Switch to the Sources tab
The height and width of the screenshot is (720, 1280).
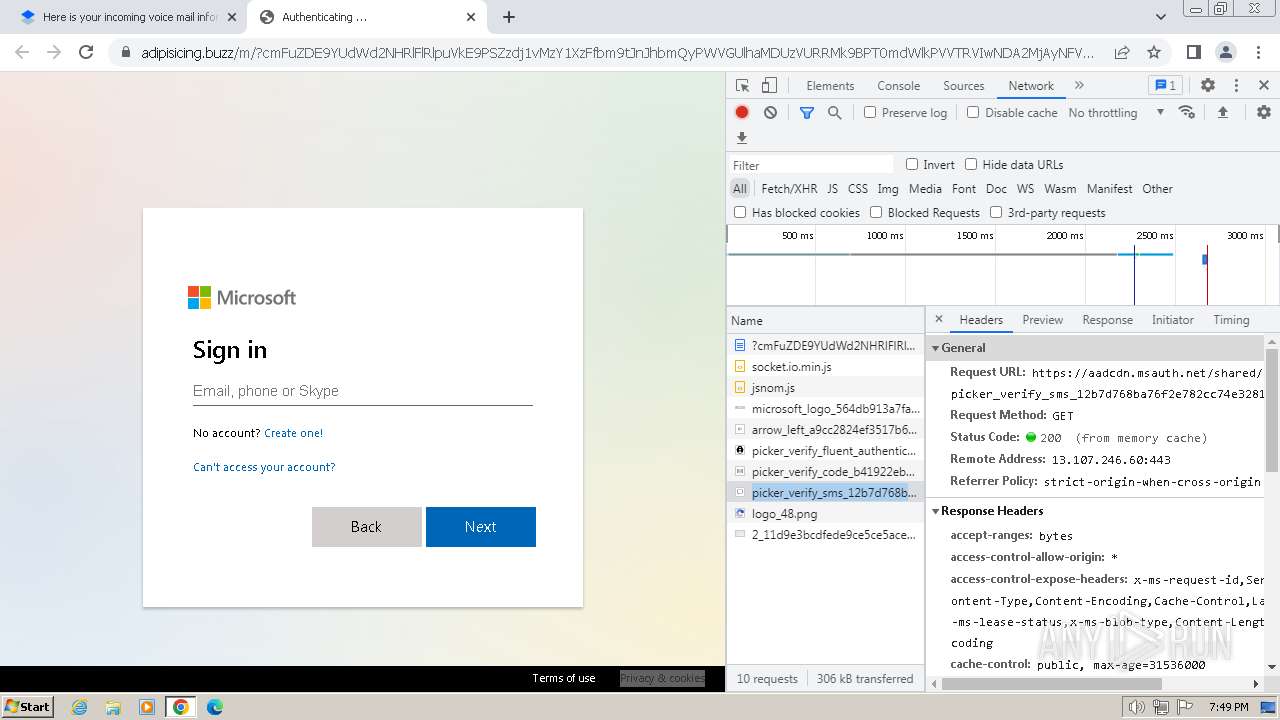click(x=964, y=86)
